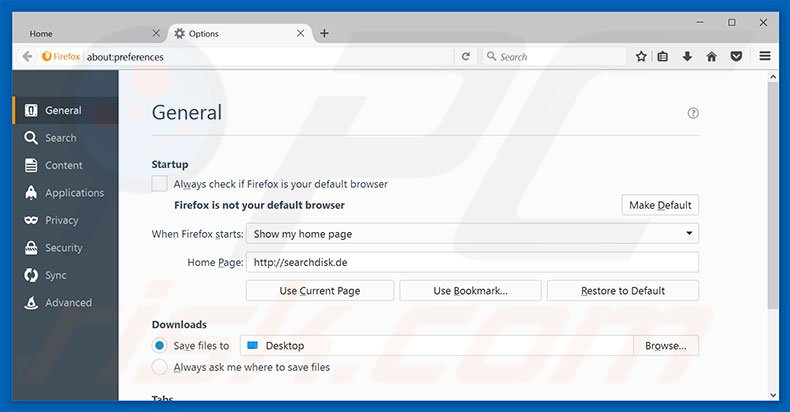Reload the page with refresh icon
The image size is (790, 412).
(x=466, y=56)
